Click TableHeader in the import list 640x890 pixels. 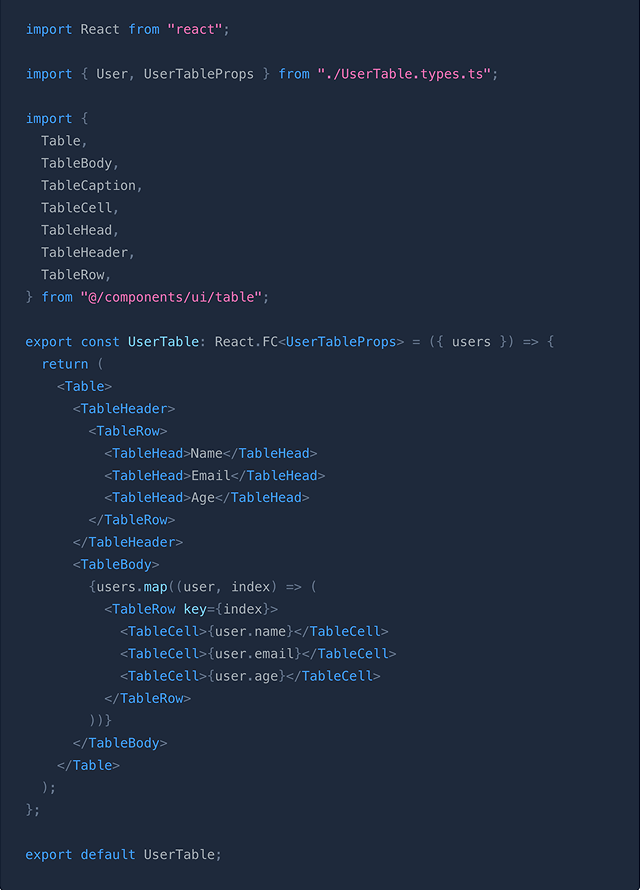[x=86, y=252]
